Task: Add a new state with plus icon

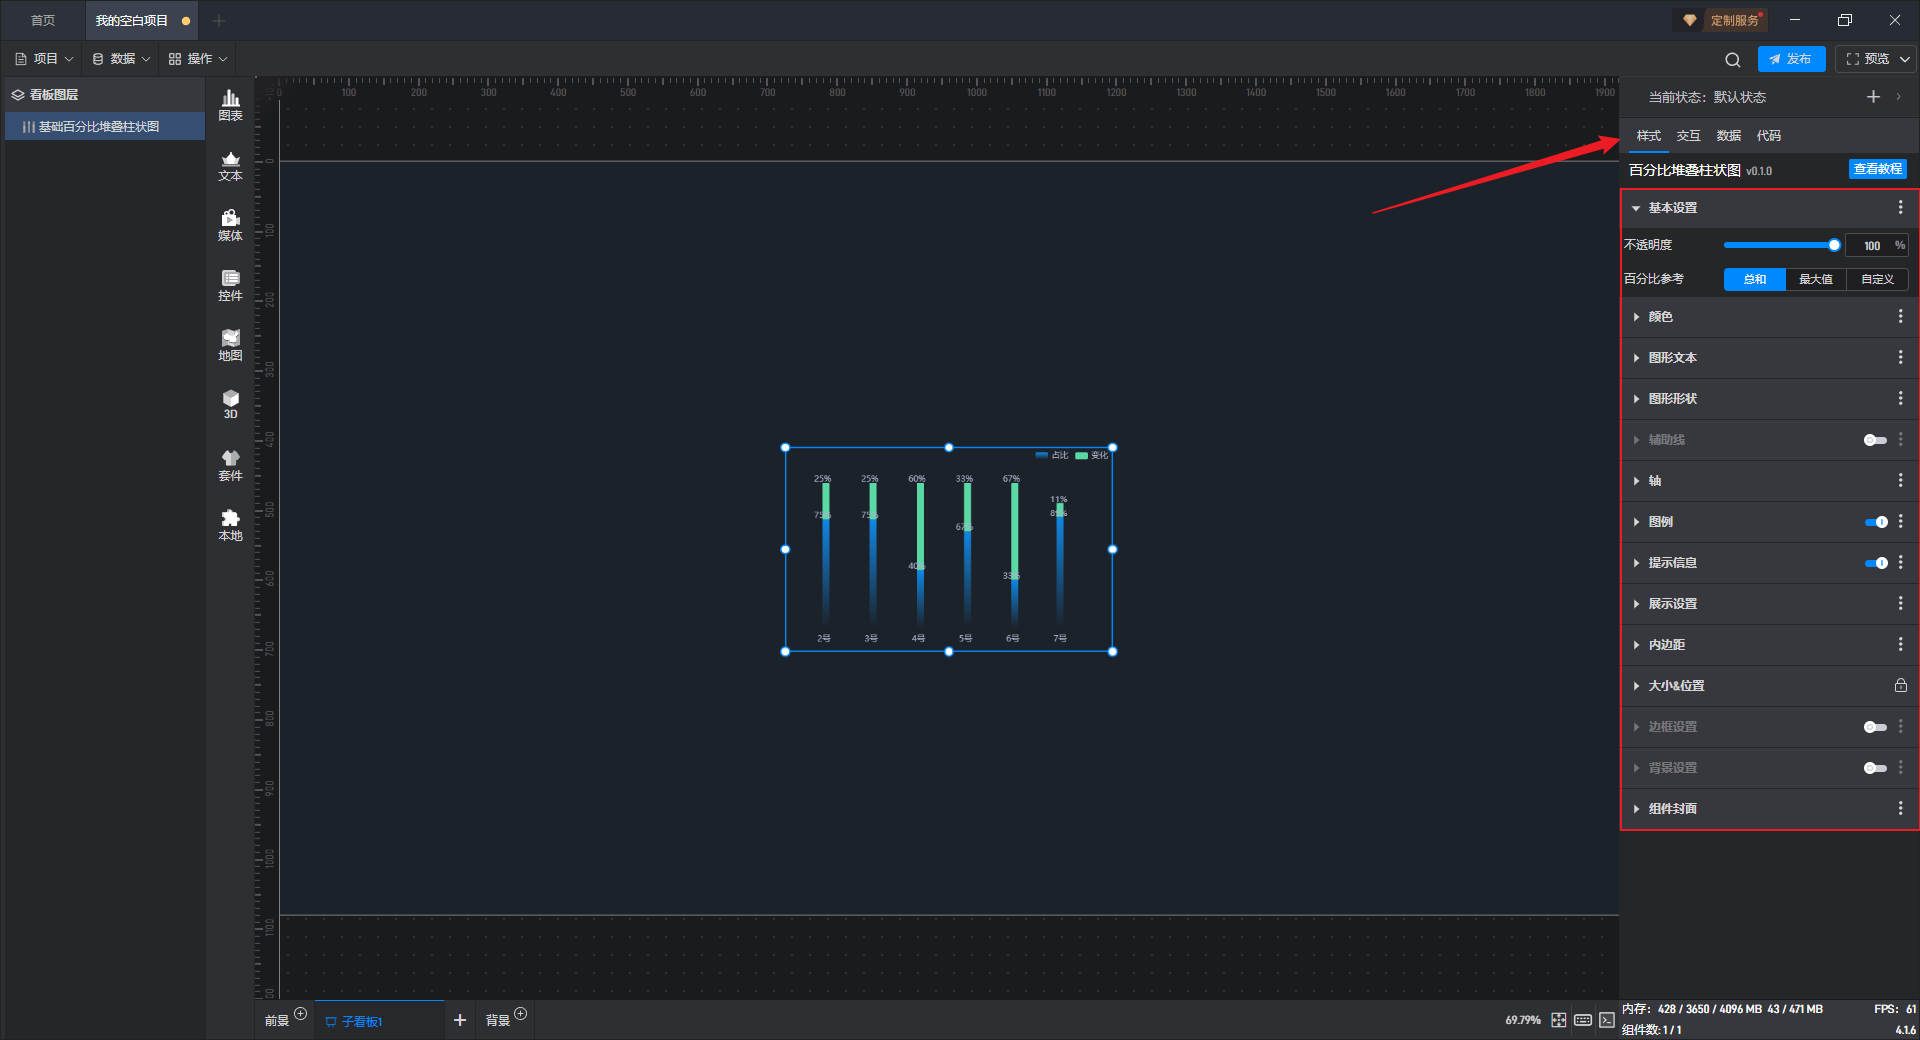Action: (x=1873, y=97)
